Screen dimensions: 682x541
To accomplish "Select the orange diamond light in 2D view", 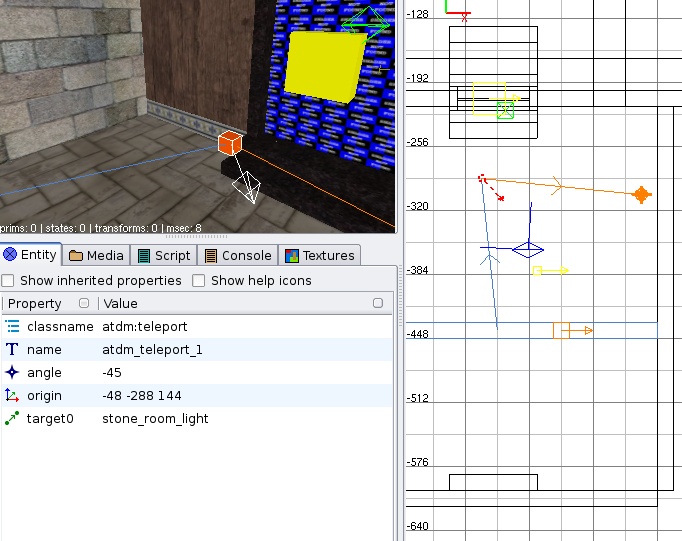I will (642, 195).
